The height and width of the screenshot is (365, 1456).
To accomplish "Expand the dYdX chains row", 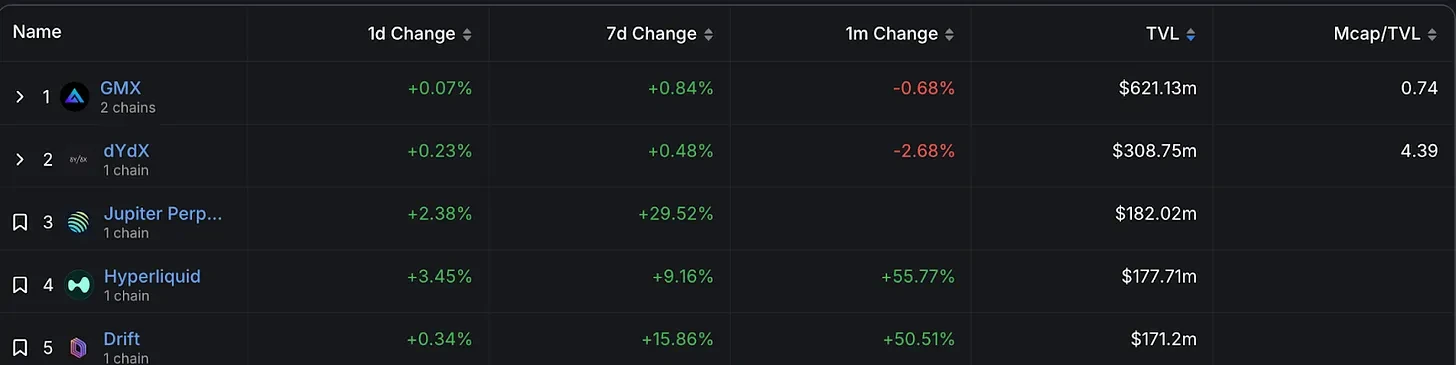I will tap(19, 160).
